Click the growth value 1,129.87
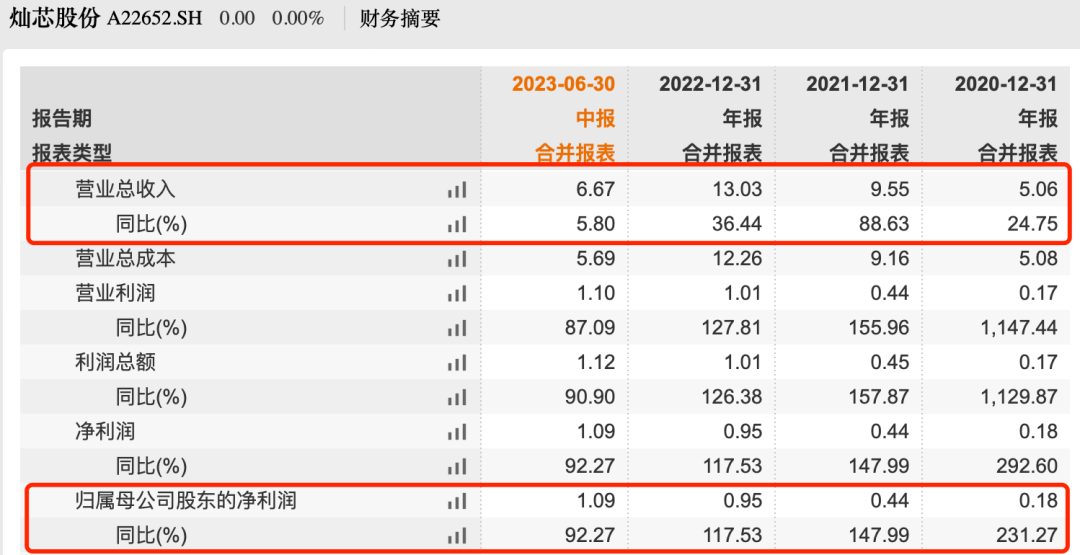 click(x=1019, y=397)
